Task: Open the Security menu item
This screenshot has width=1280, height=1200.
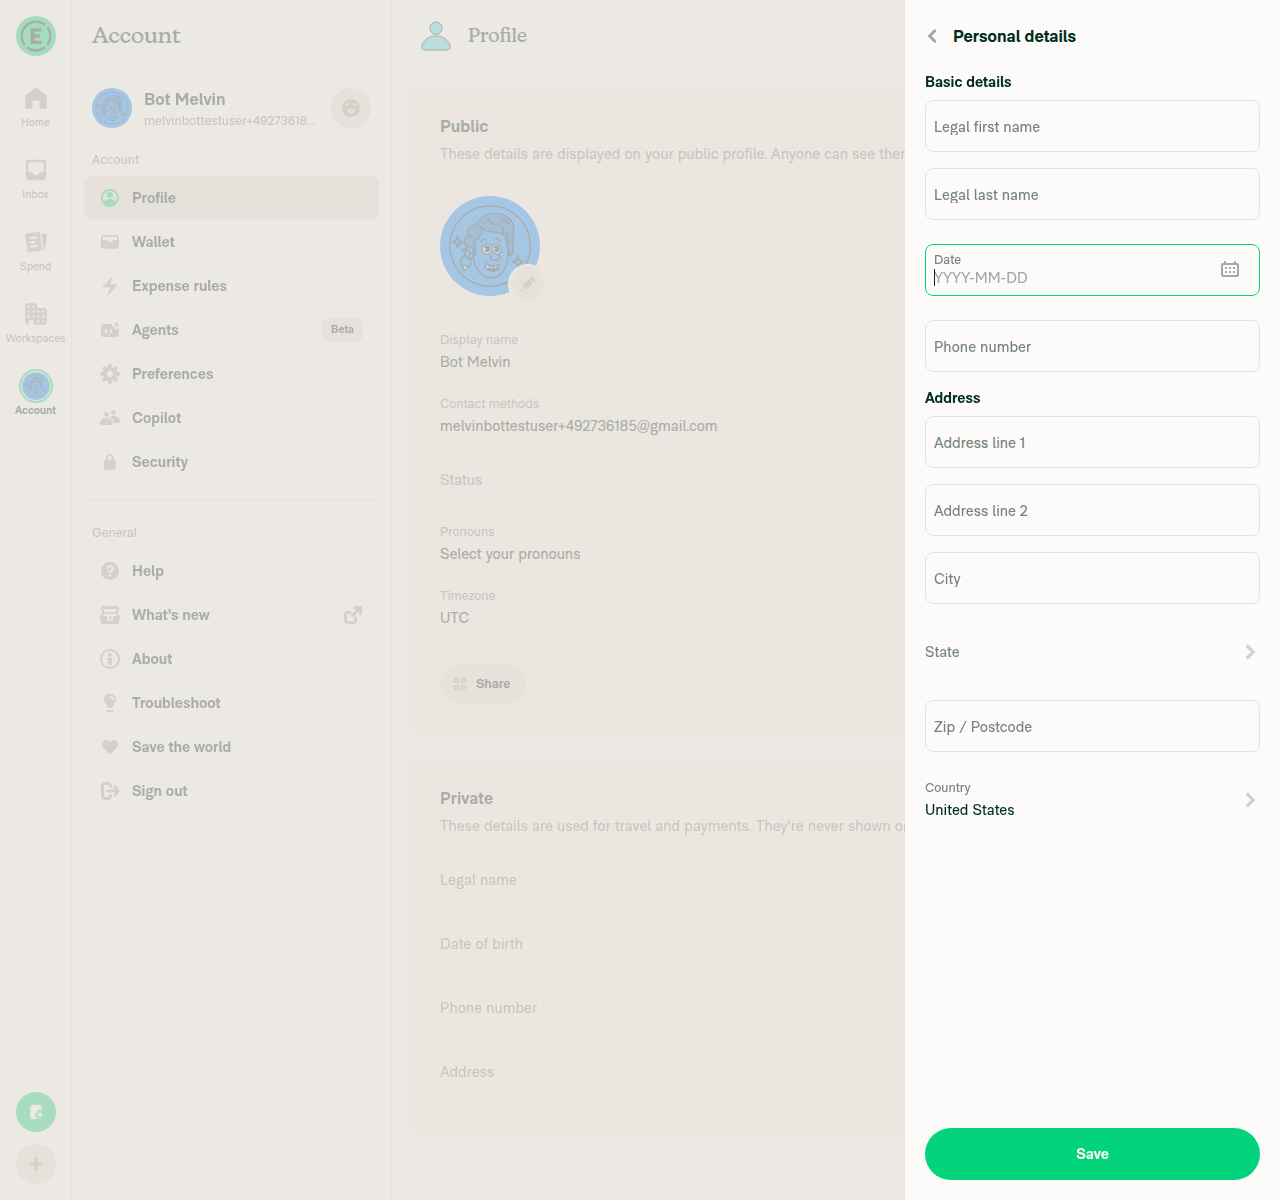Action: coord(231,462)
